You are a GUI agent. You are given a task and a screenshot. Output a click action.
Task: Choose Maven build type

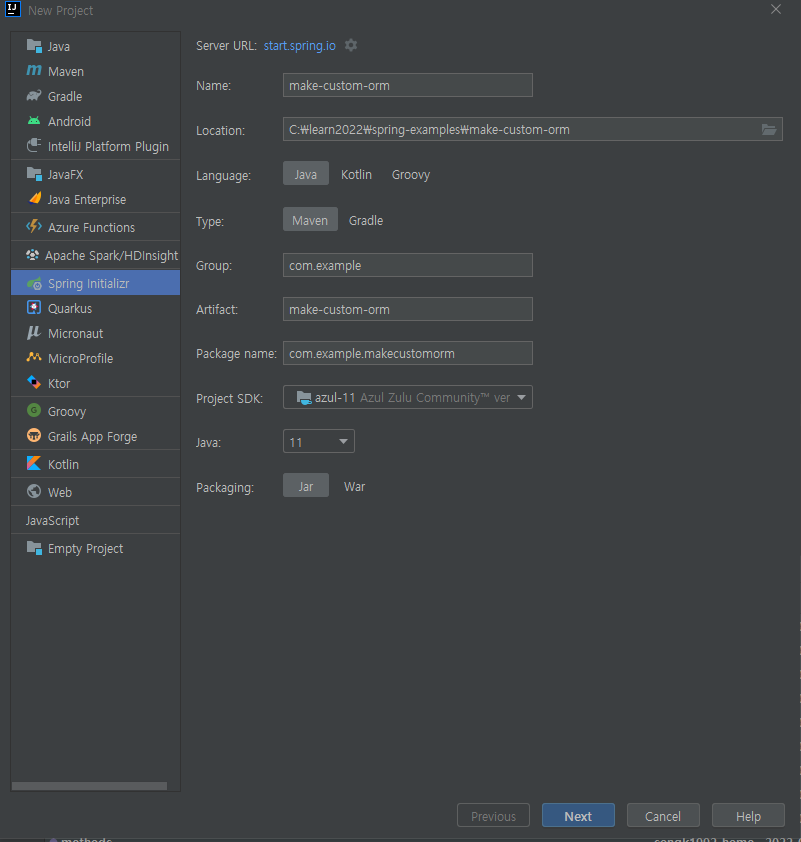(310, 220)
